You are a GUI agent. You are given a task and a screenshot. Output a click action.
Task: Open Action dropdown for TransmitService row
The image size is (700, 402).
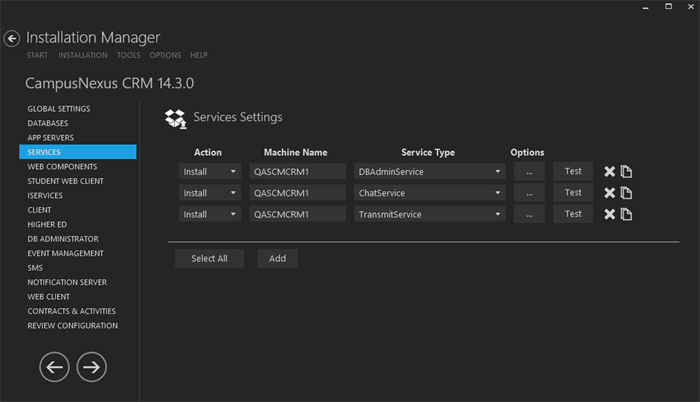point(210,214)
